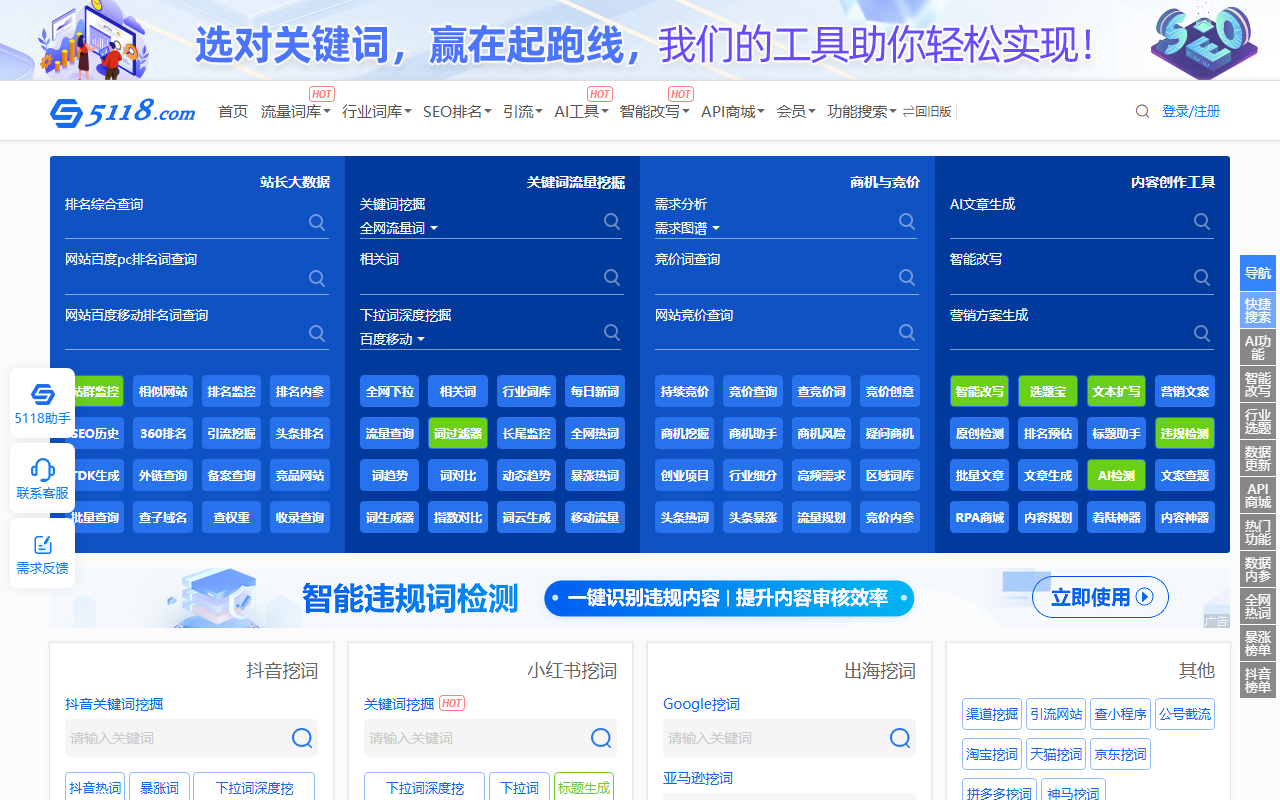Focus the Google挖词 keyword input

click(775, 738)
